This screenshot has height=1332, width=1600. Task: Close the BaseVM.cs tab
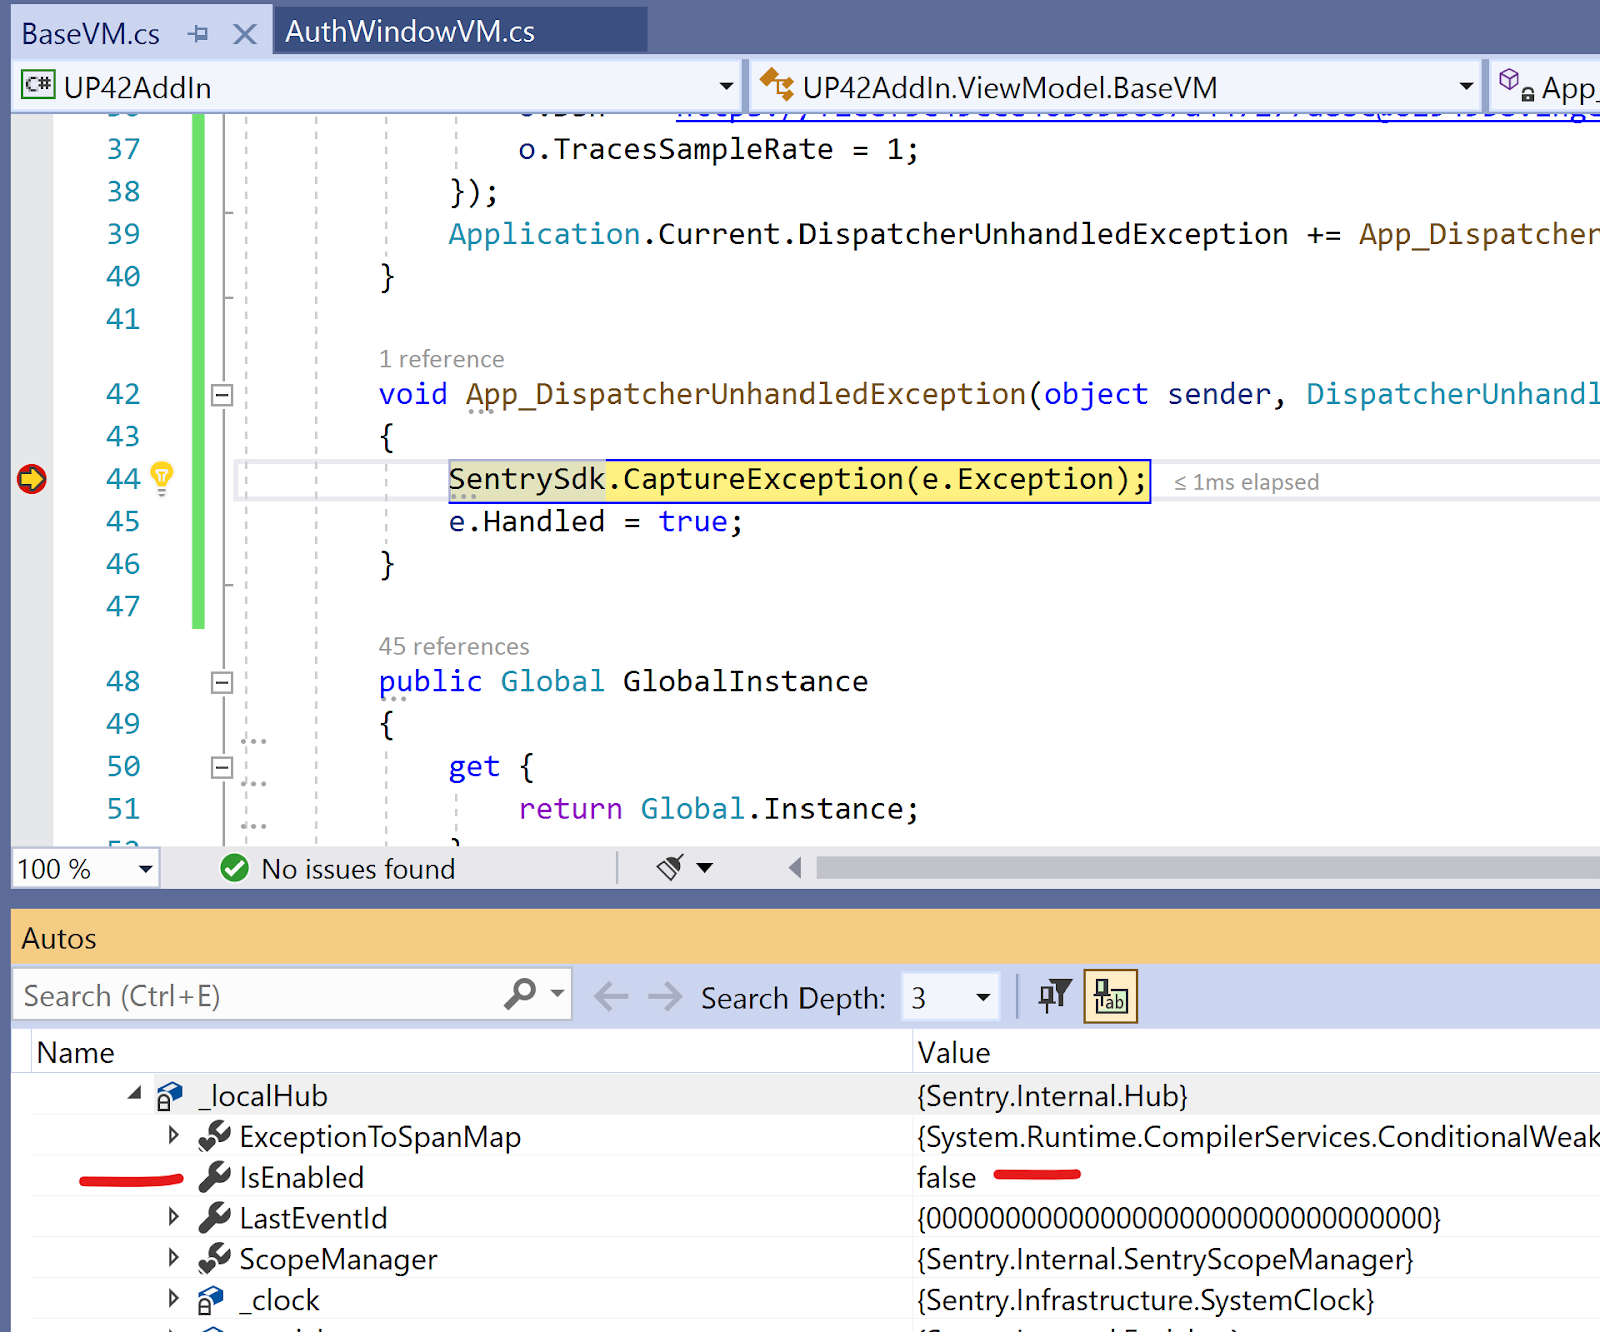tap(244, 34)
